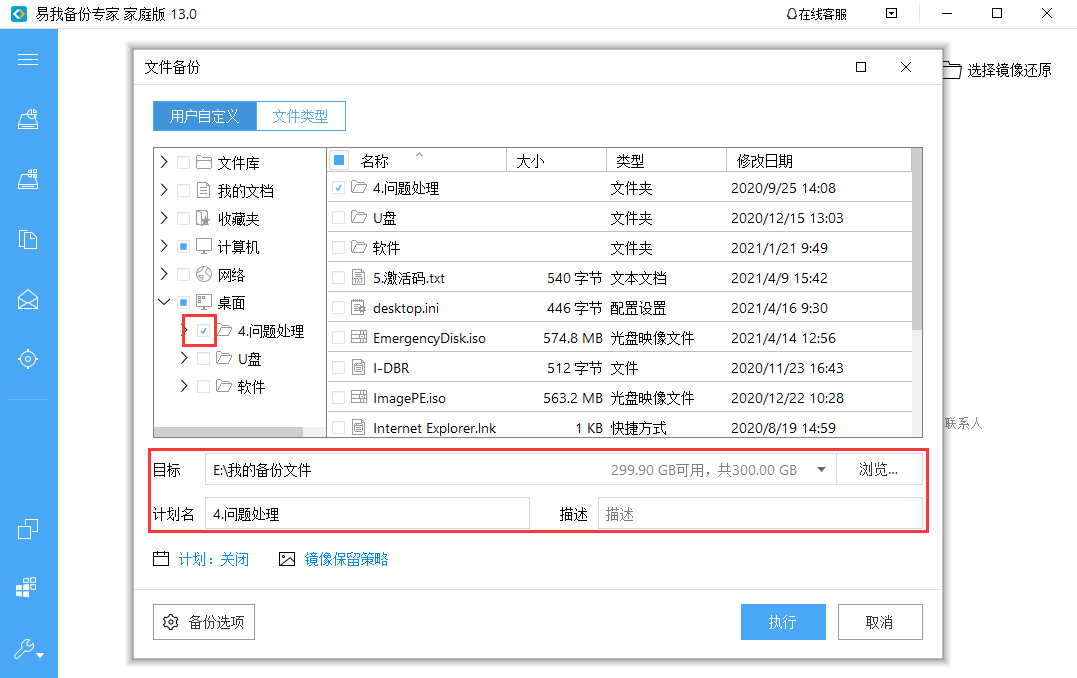Open file backup from the sidebar

tap(28, 239)
